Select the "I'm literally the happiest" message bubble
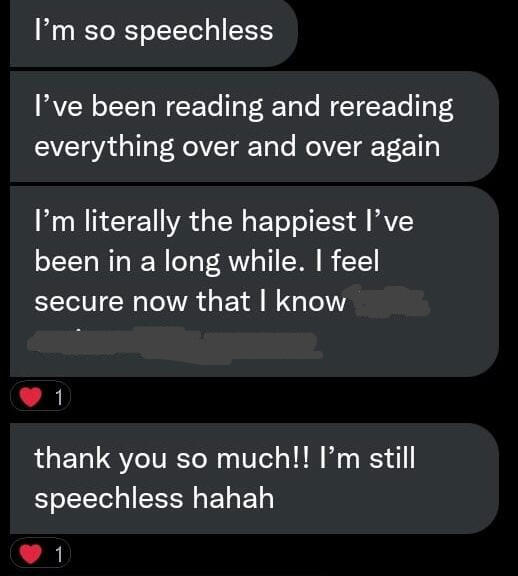 coord(254,281)
